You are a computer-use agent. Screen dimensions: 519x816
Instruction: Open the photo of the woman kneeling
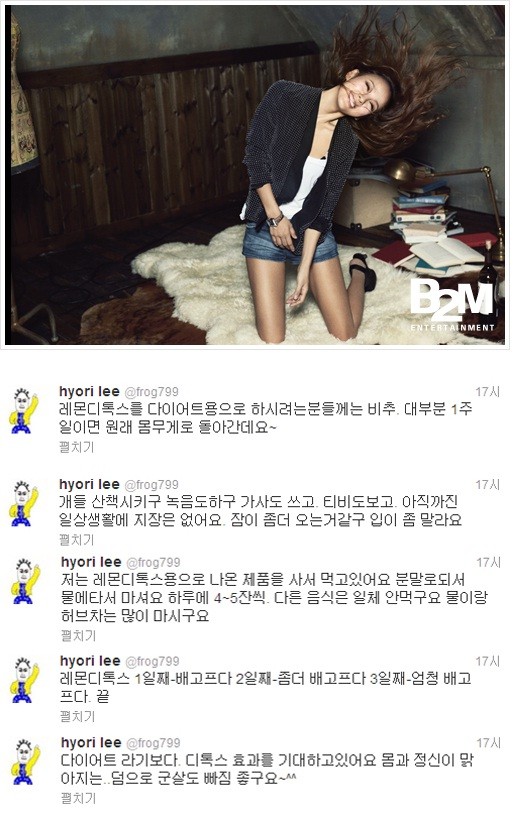point(255,175)
